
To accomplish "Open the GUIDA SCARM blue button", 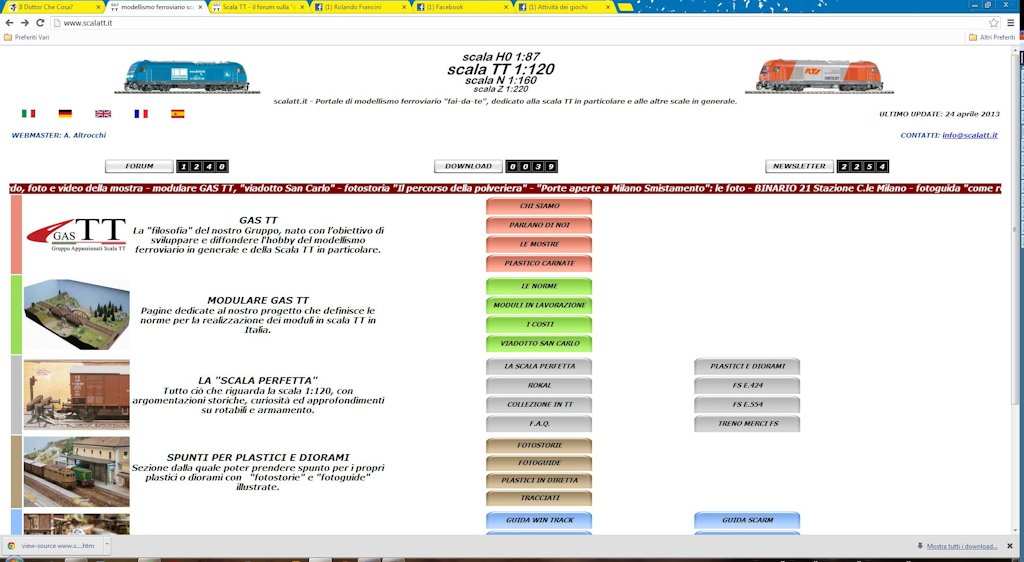I will pyautogui.click(x=747, y=521).
